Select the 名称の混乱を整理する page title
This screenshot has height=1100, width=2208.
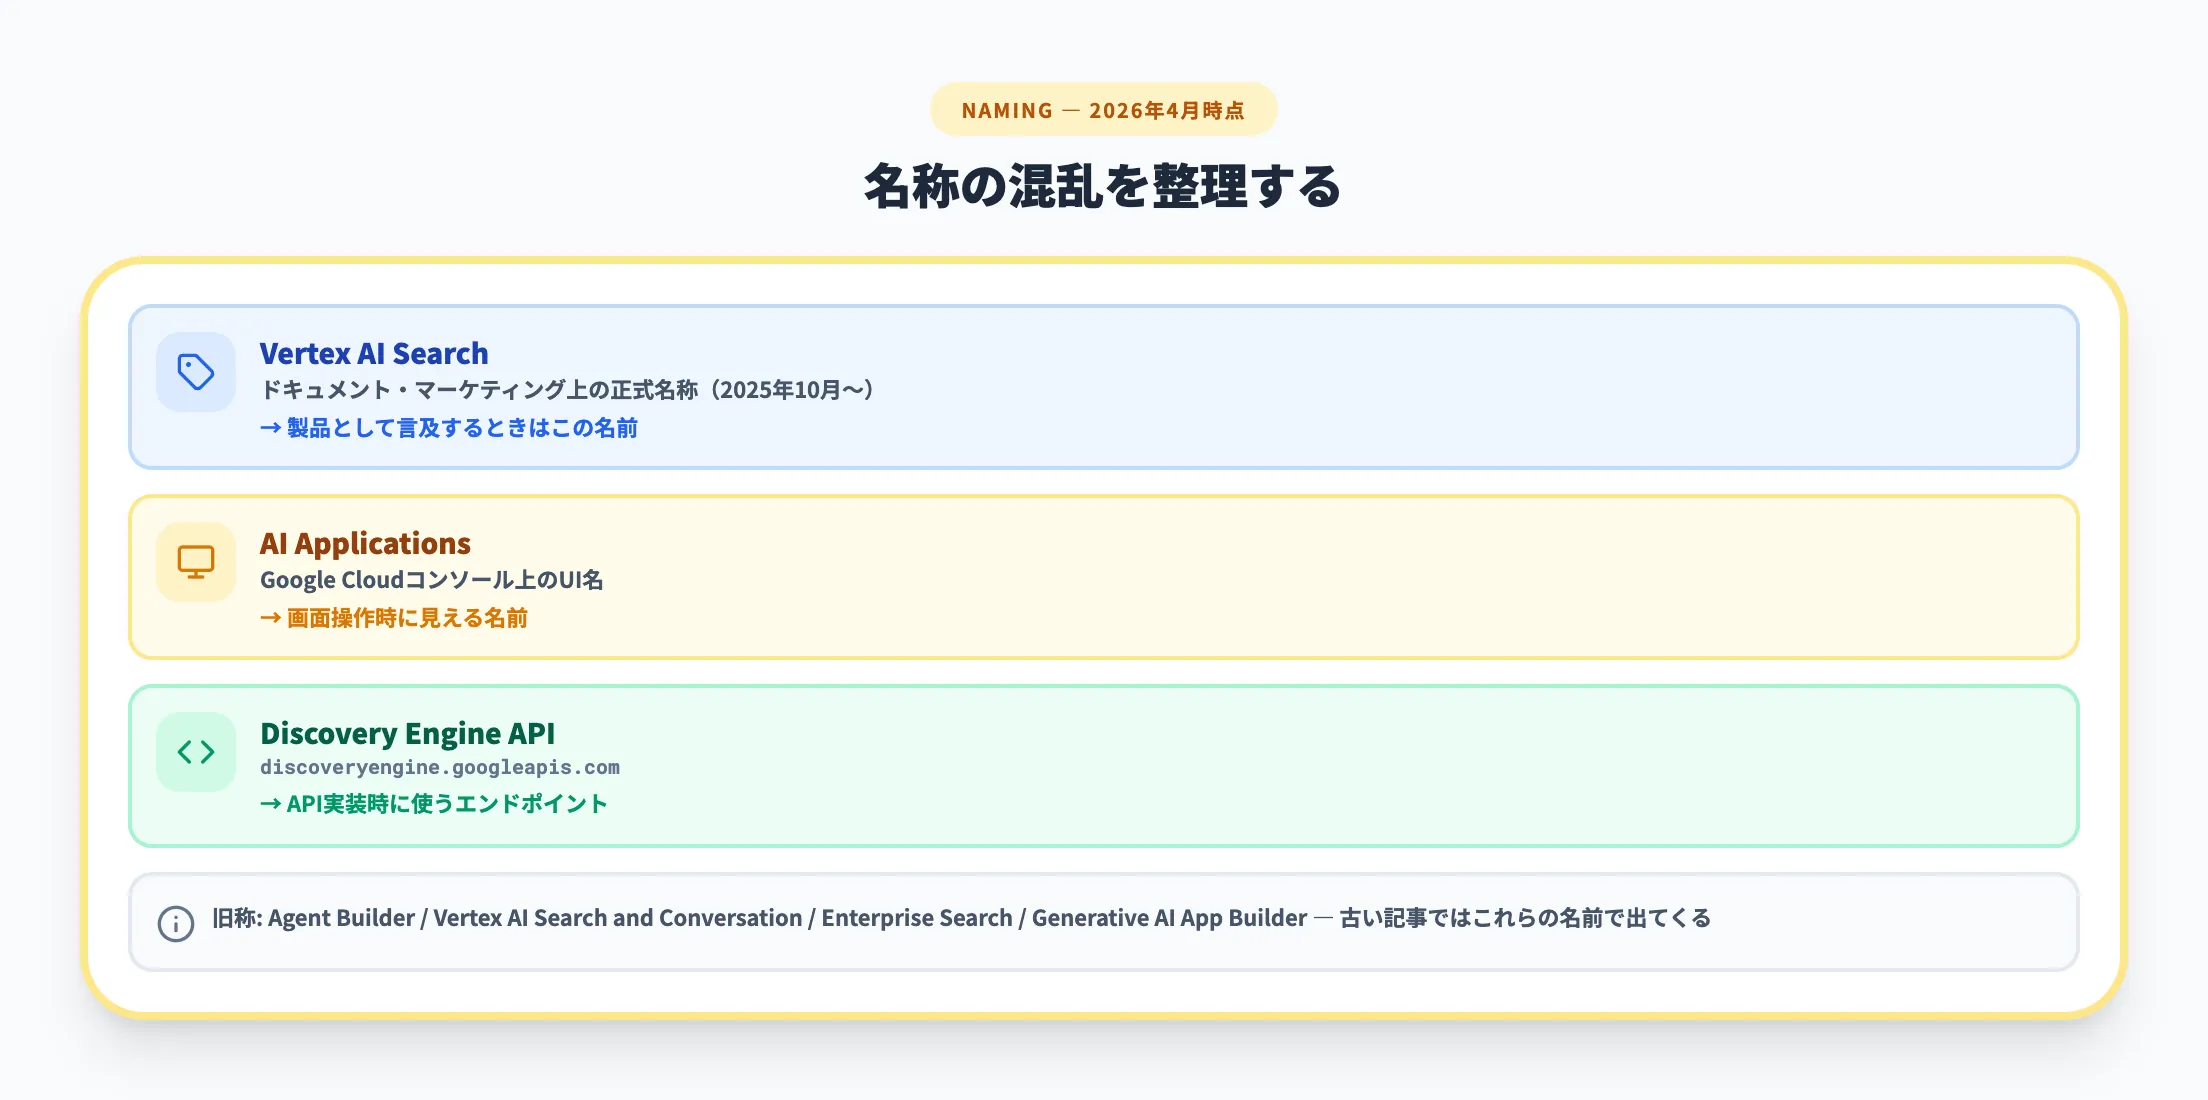pyautogui.click(x=1103, y=186)
